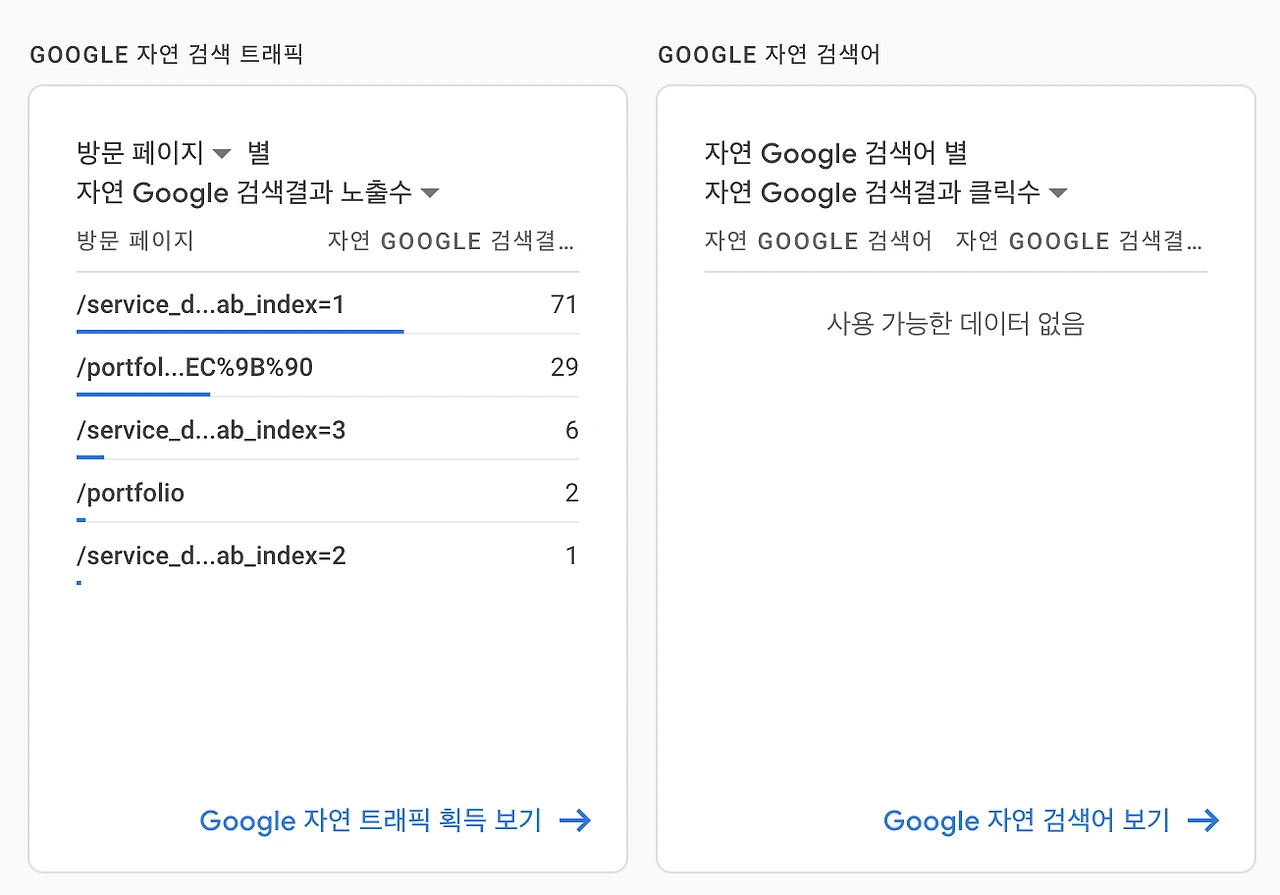Expand the 자연 Google 검색결과 노출수 metric dropdown

pos(430,193)
